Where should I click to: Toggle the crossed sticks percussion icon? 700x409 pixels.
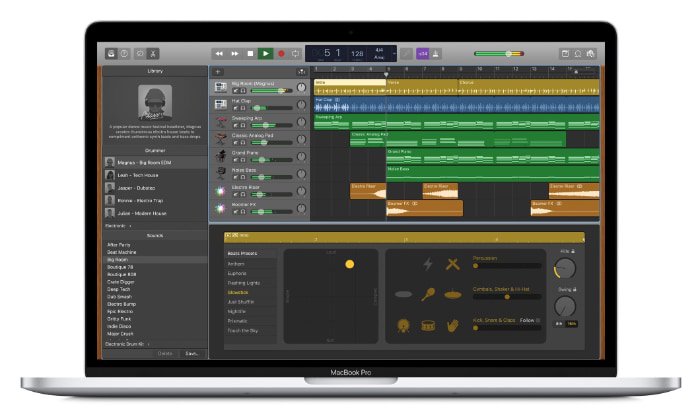click(x=453, y=264)
